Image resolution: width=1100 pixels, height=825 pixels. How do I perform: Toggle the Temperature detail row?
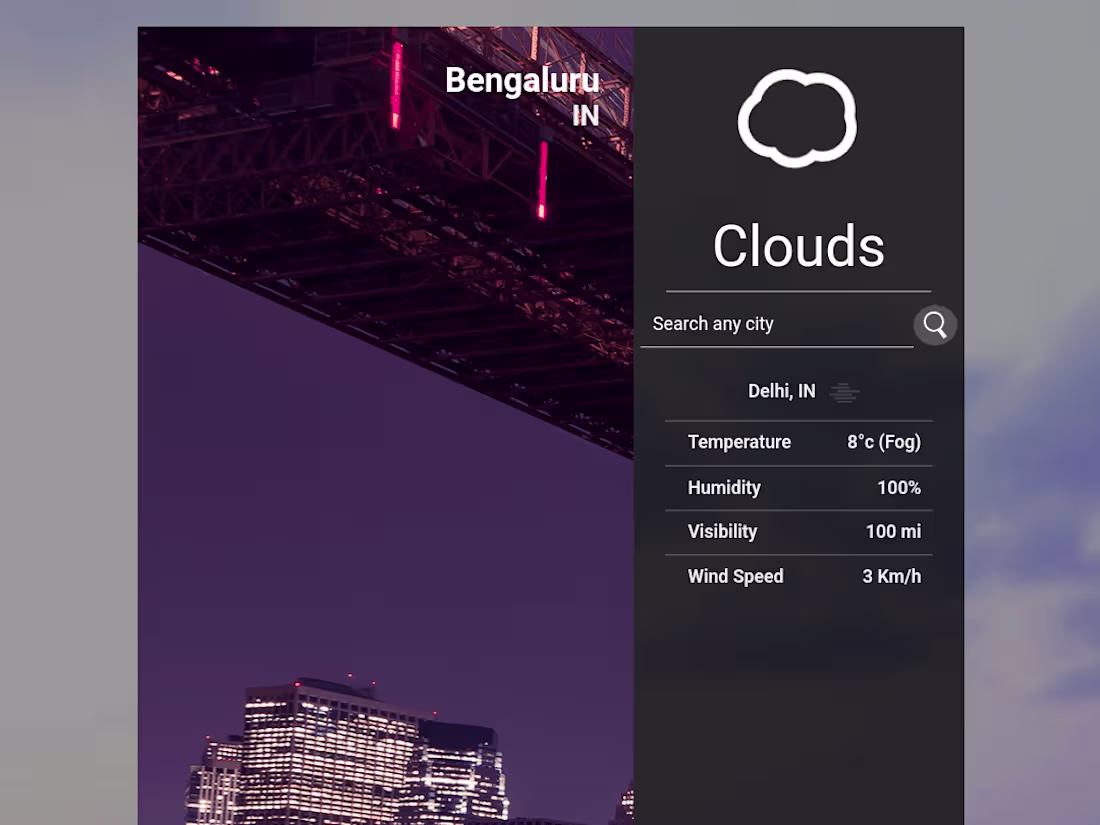click(x=798, y=442)
